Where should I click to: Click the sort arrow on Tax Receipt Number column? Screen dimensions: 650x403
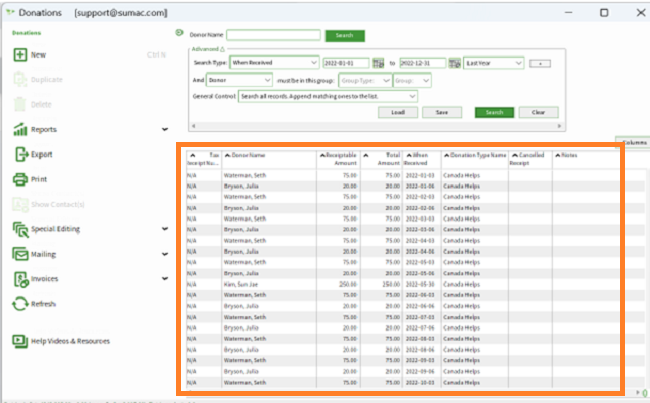[192, 155]
